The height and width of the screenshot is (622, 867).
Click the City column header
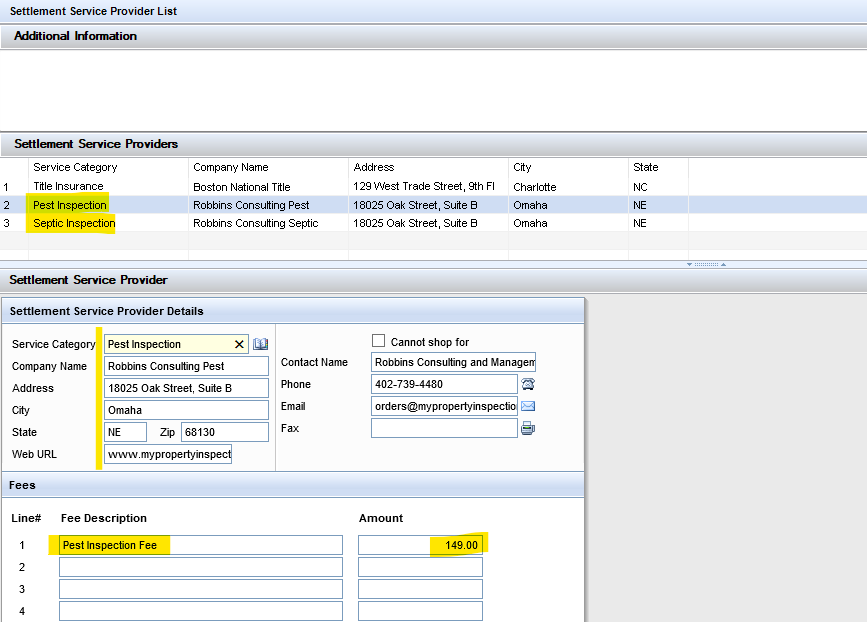click(522, 167)
